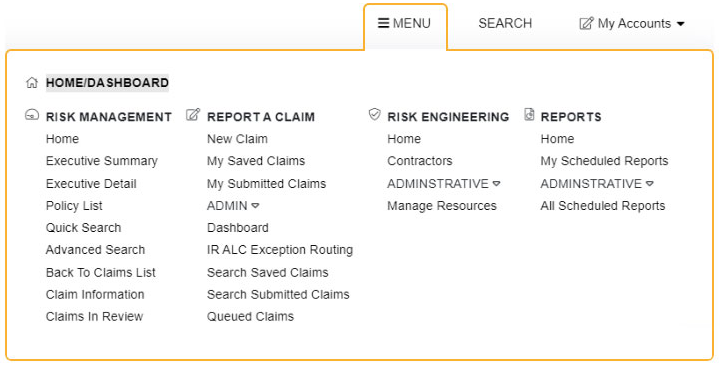Go to Claims In Review

coord(95,317)
